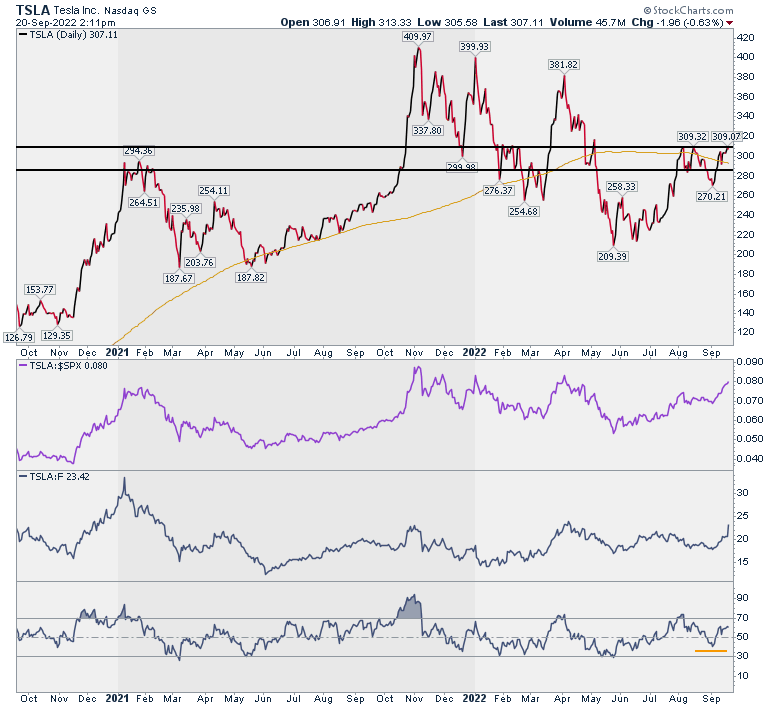Click the StockCharts.com attribution text
780x707 pixels.
click(688, 10)
